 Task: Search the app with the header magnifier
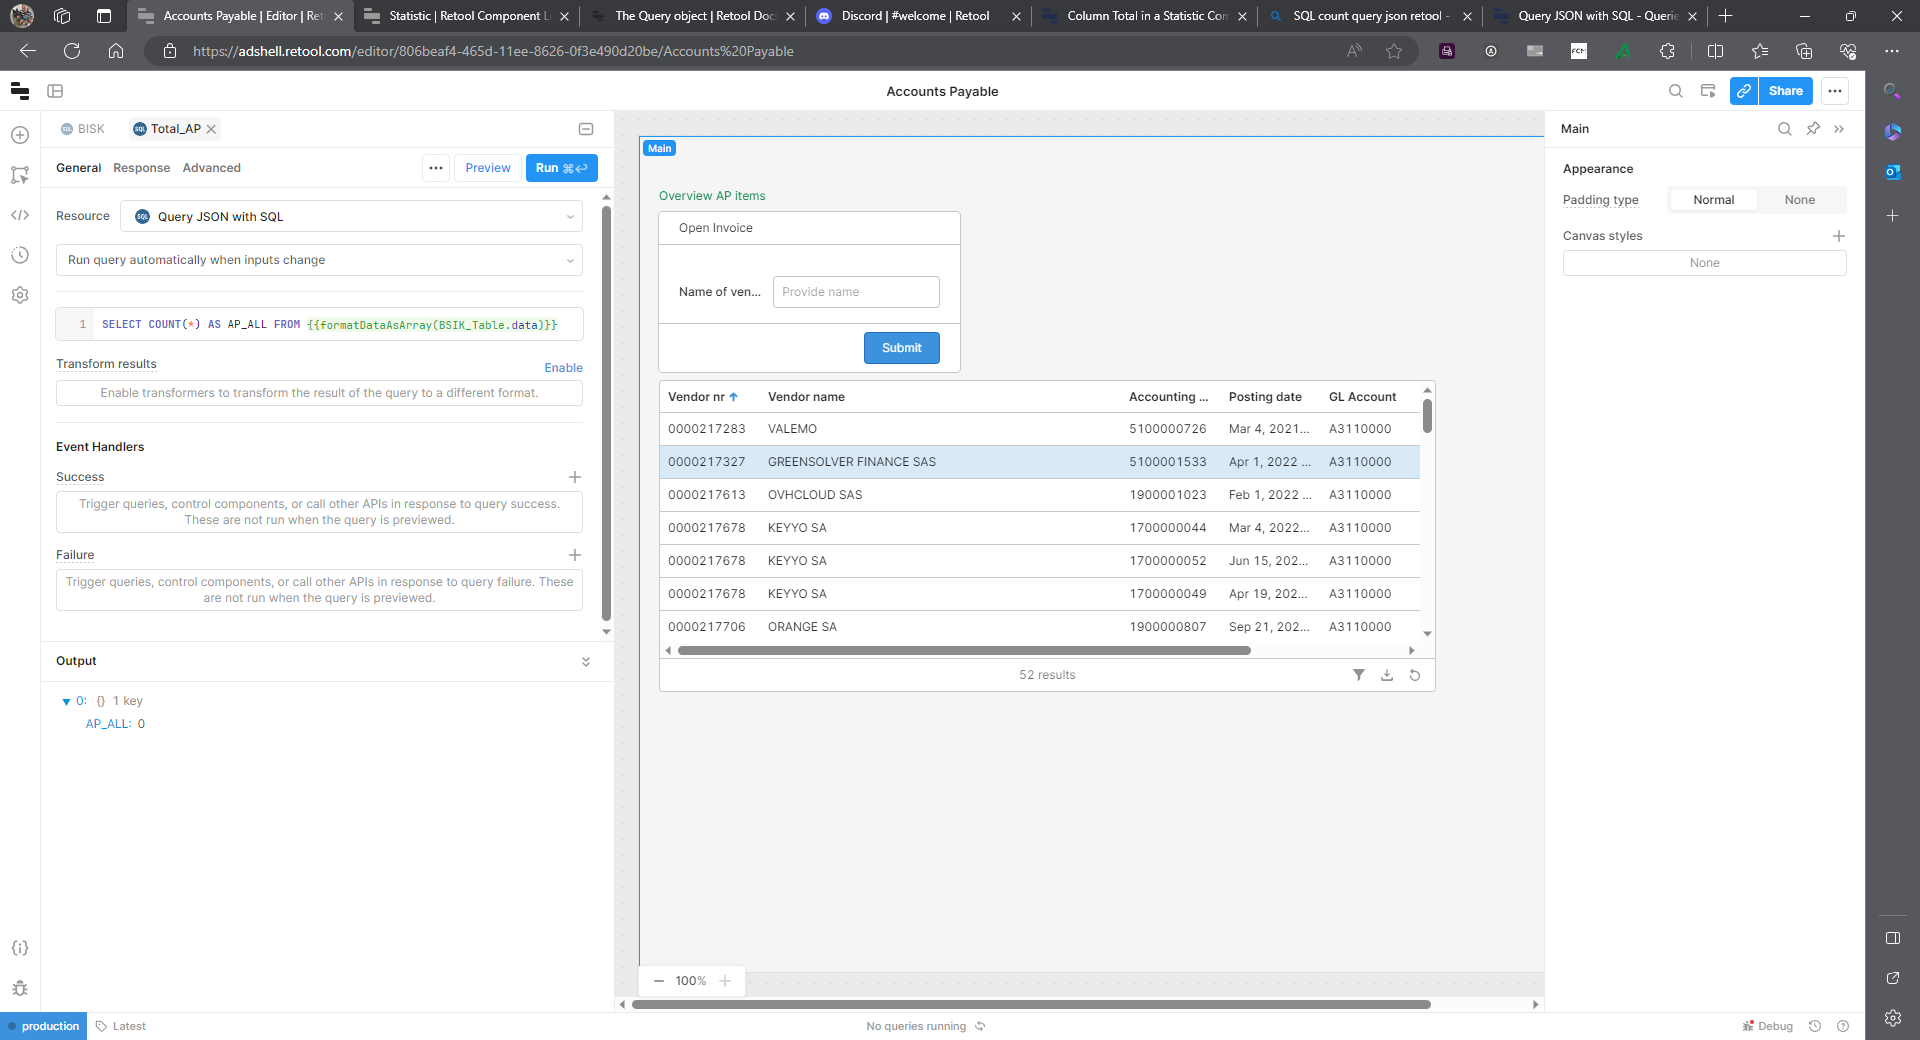(1676, 91)
